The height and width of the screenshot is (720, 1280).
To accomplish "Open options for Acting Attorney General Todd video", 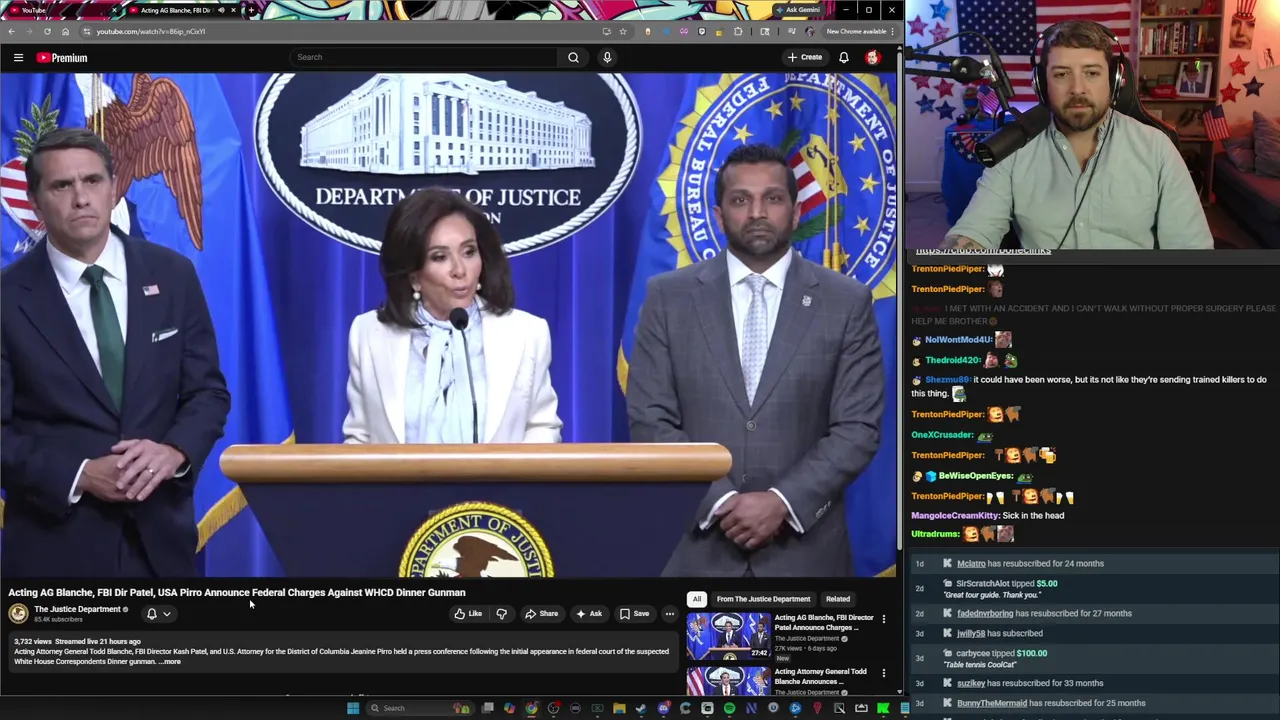I will pyautogui.click(x=884, y=674).
